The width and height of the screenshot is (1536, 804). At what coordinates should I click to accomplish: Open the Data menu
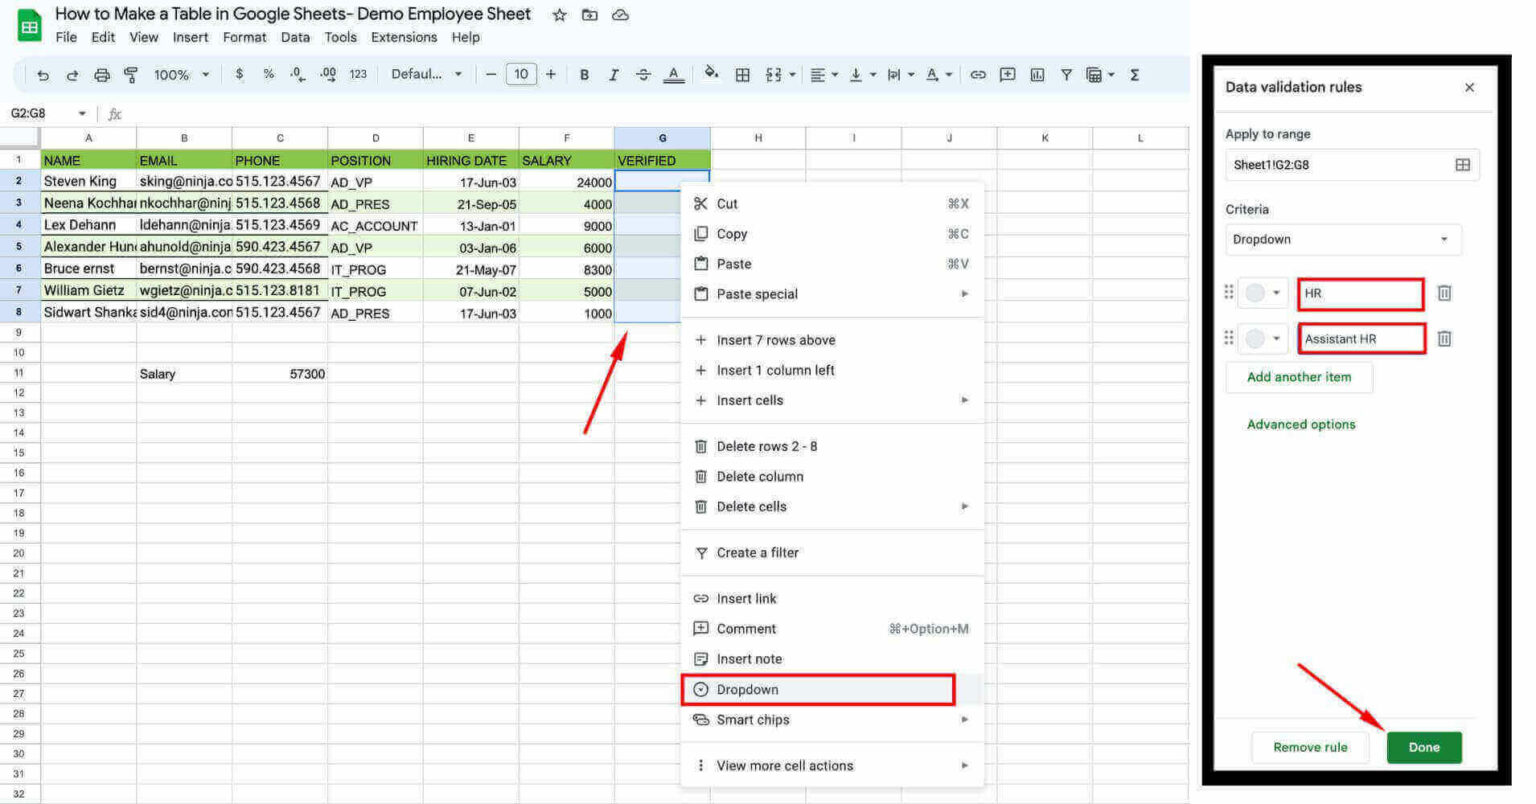295,37
